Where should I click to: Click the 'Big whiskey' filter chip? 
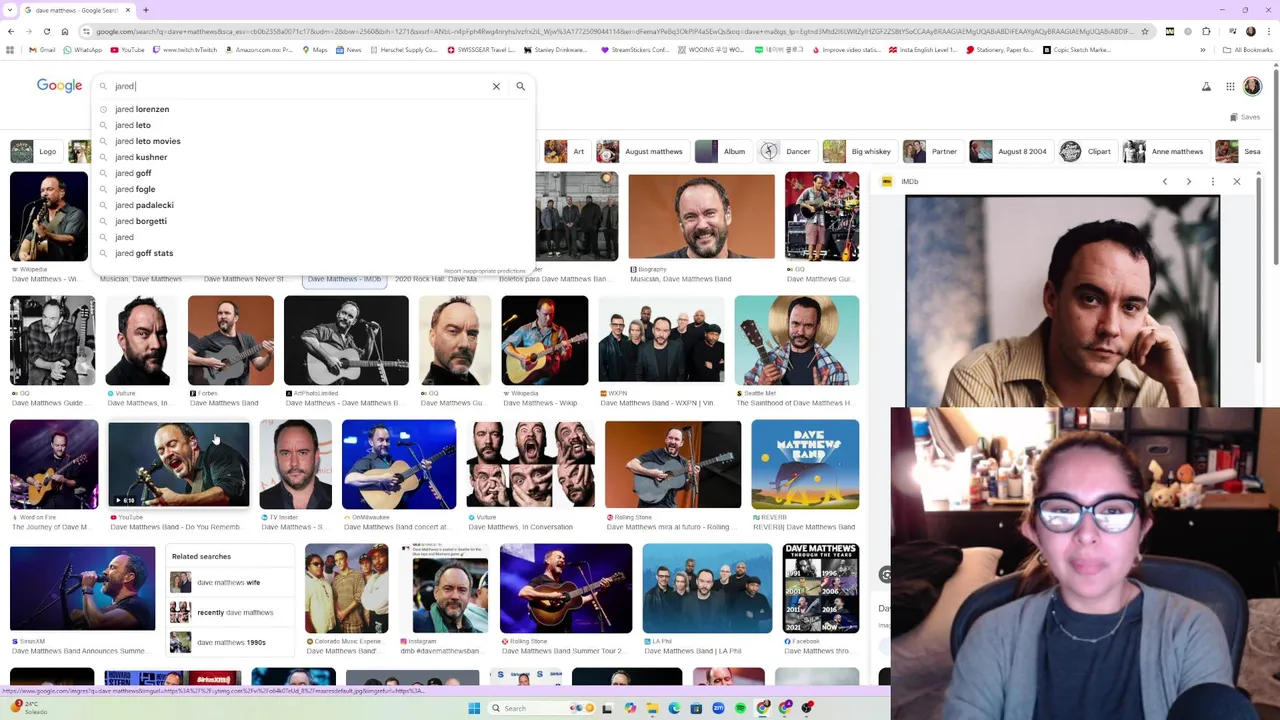coord(858,151)
